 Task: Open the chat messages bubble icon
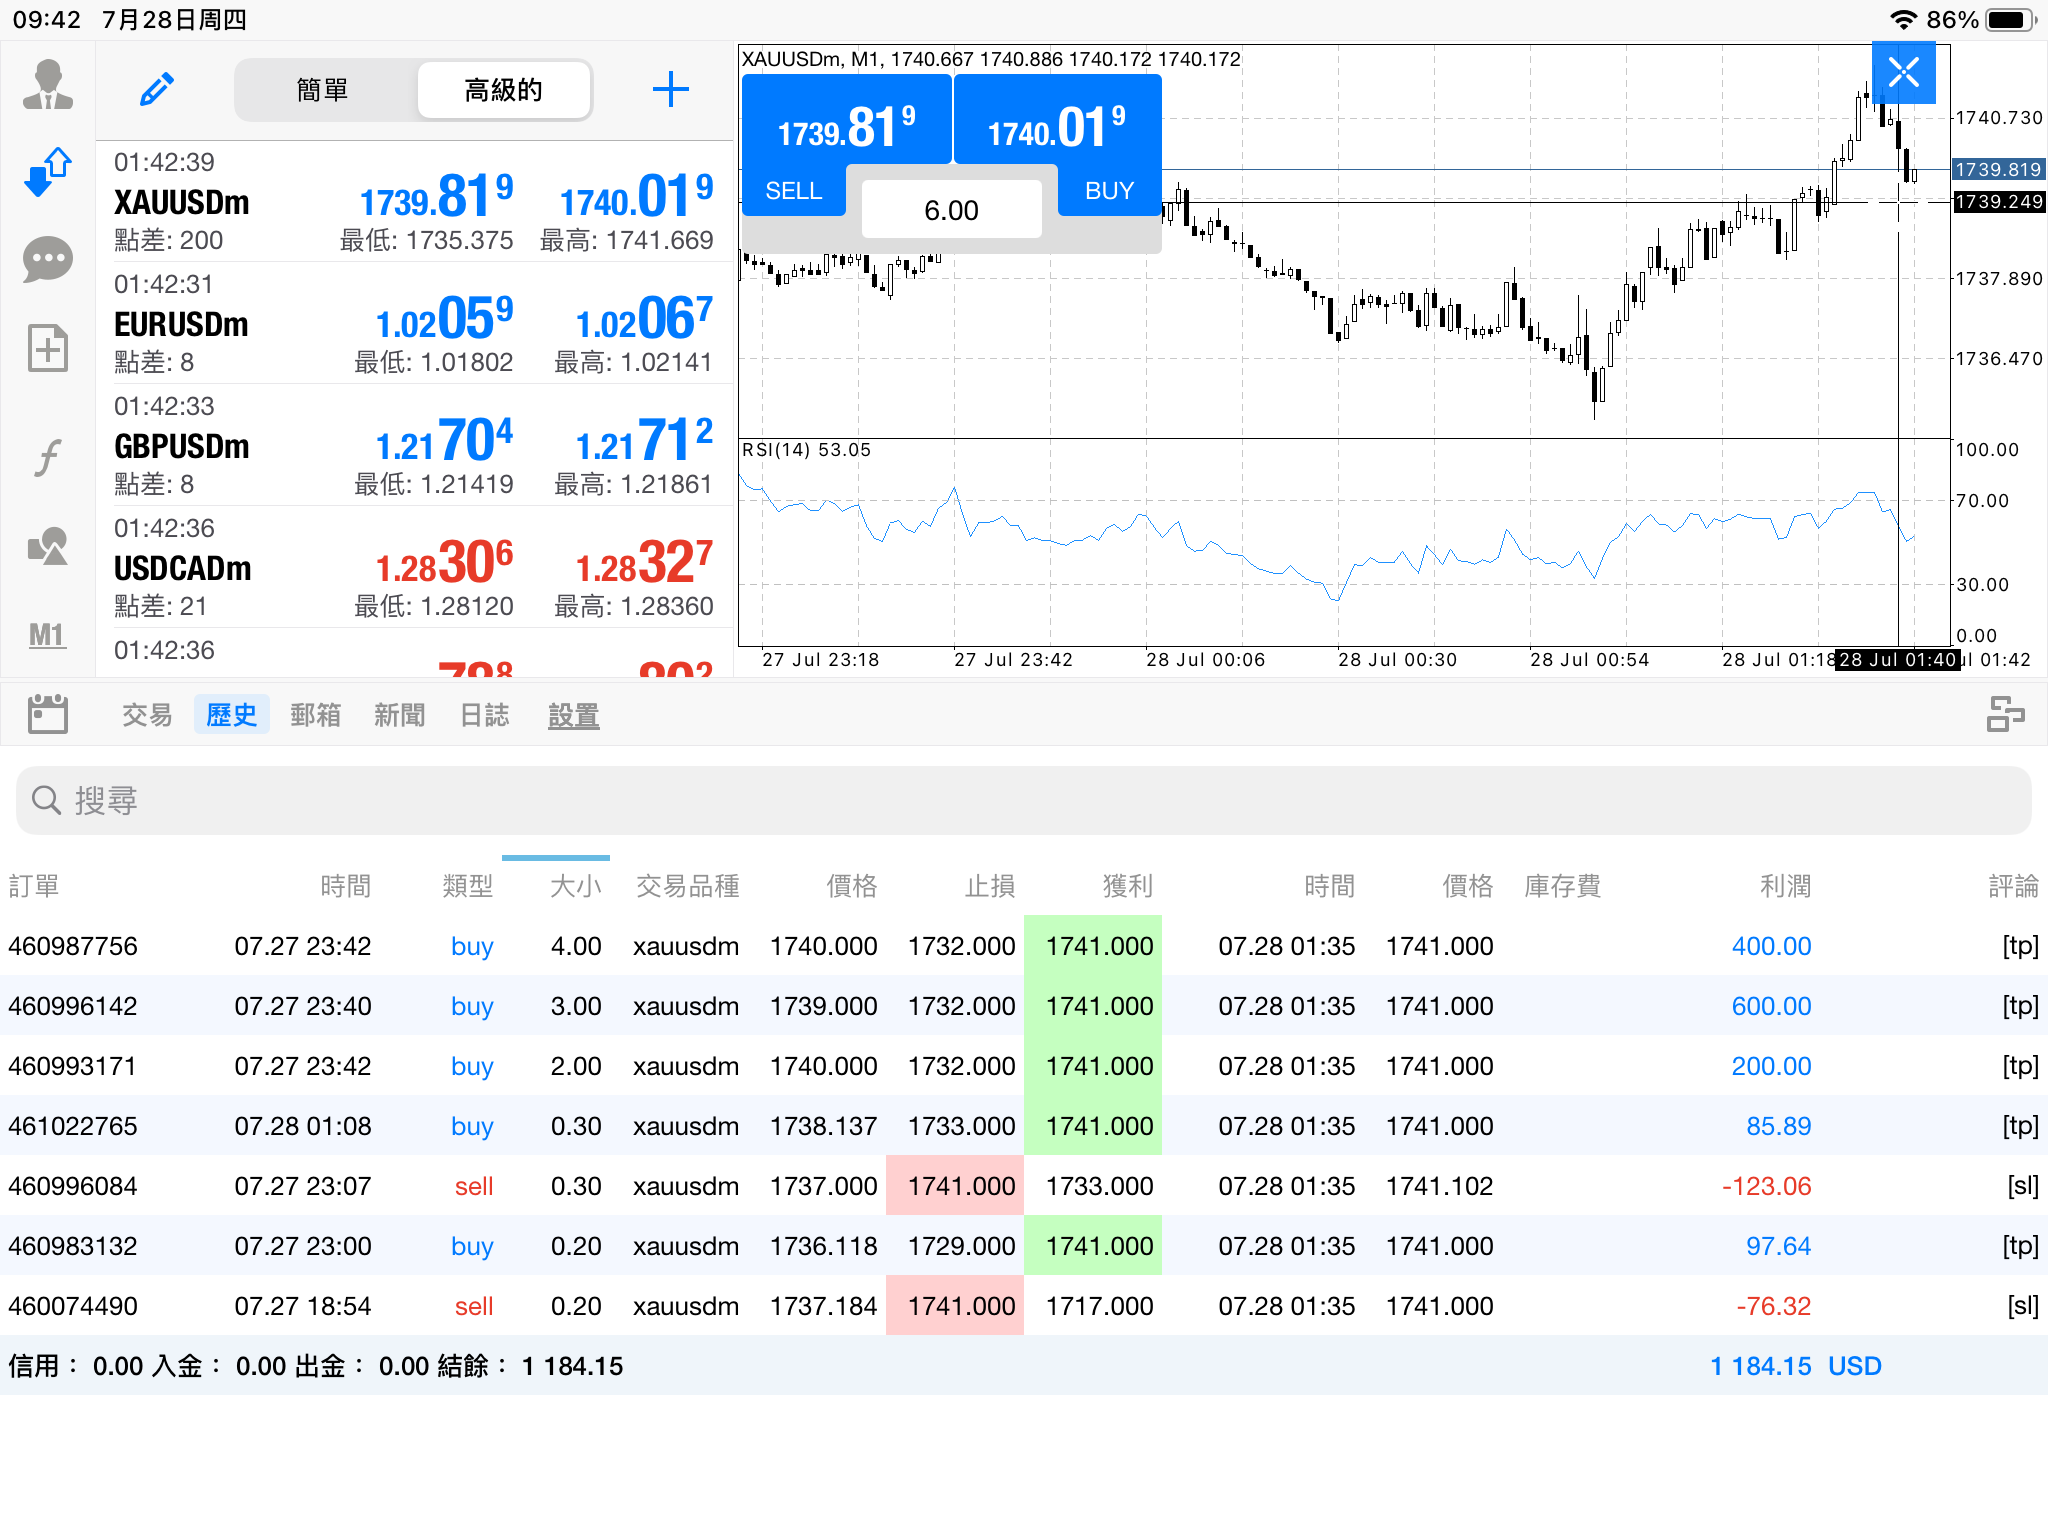[47, 260]
